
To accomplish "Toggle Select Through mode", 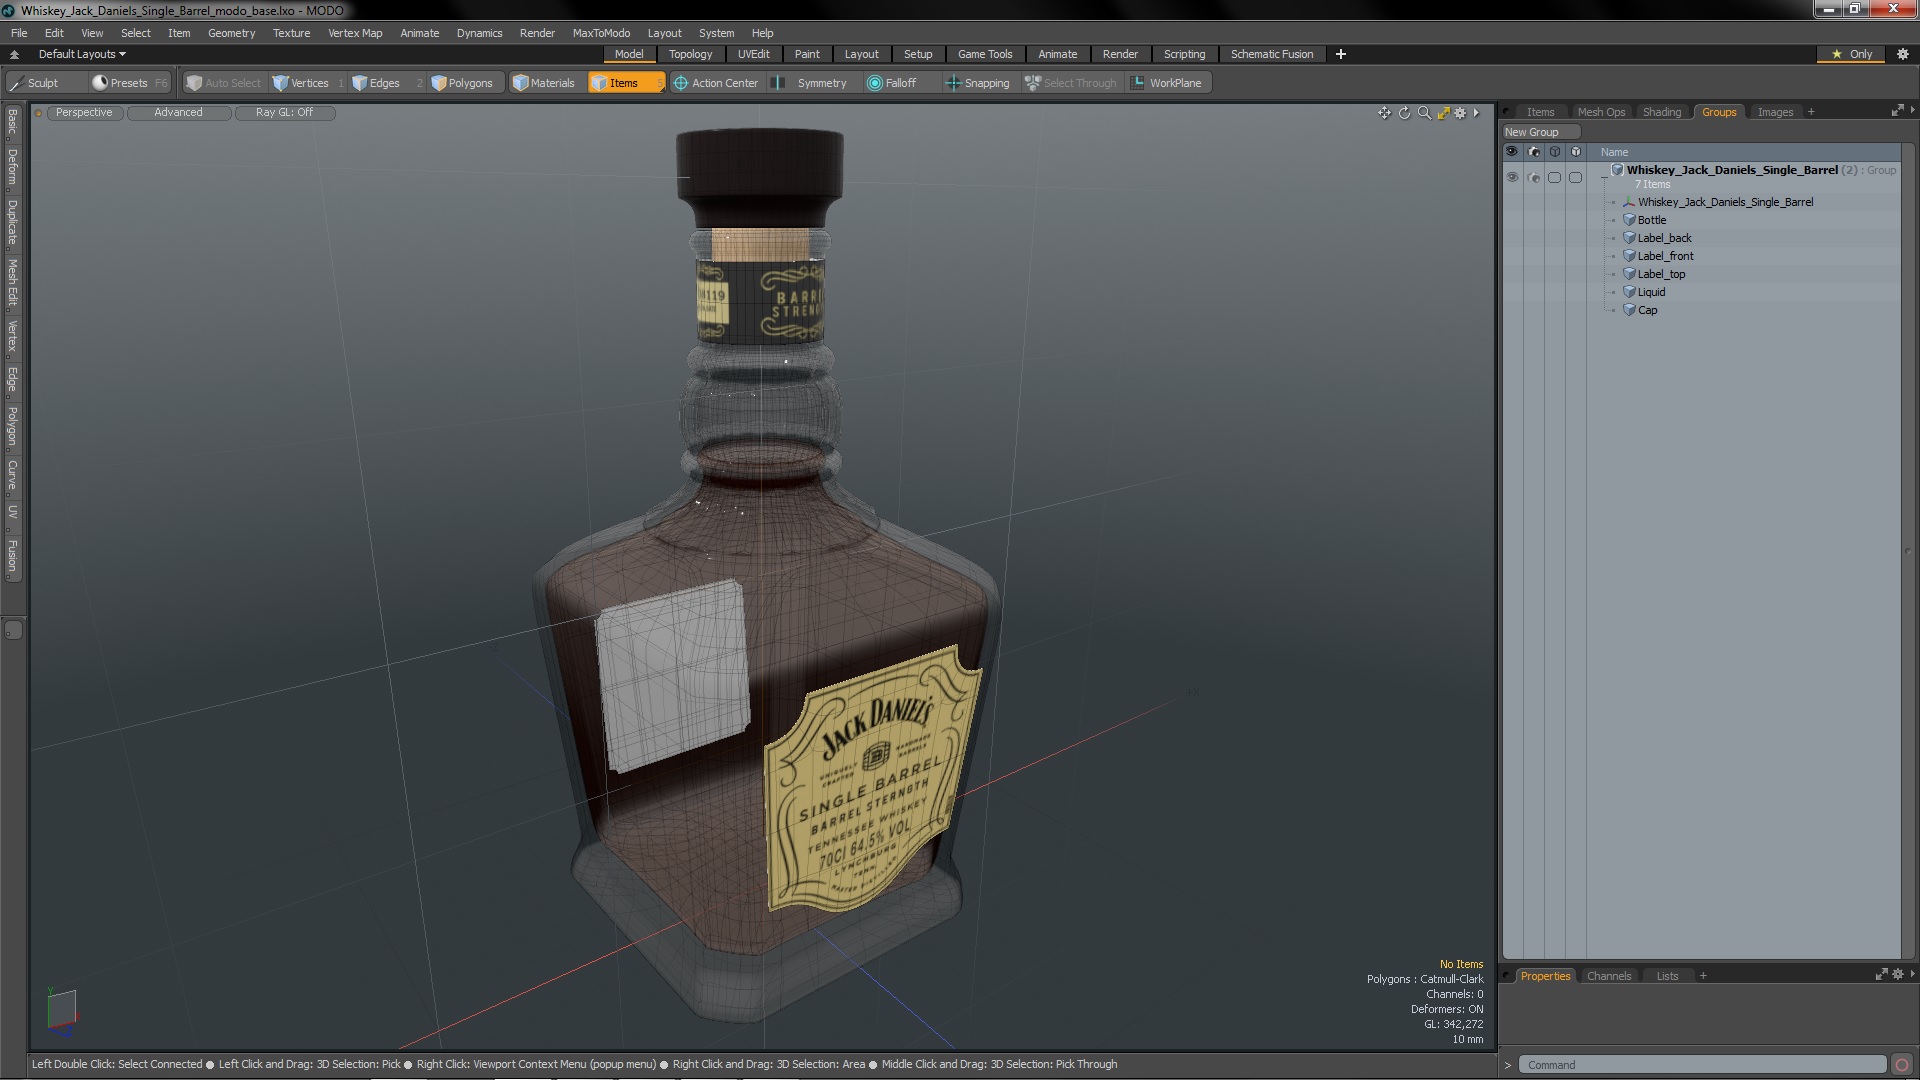I will point(1071,83).
